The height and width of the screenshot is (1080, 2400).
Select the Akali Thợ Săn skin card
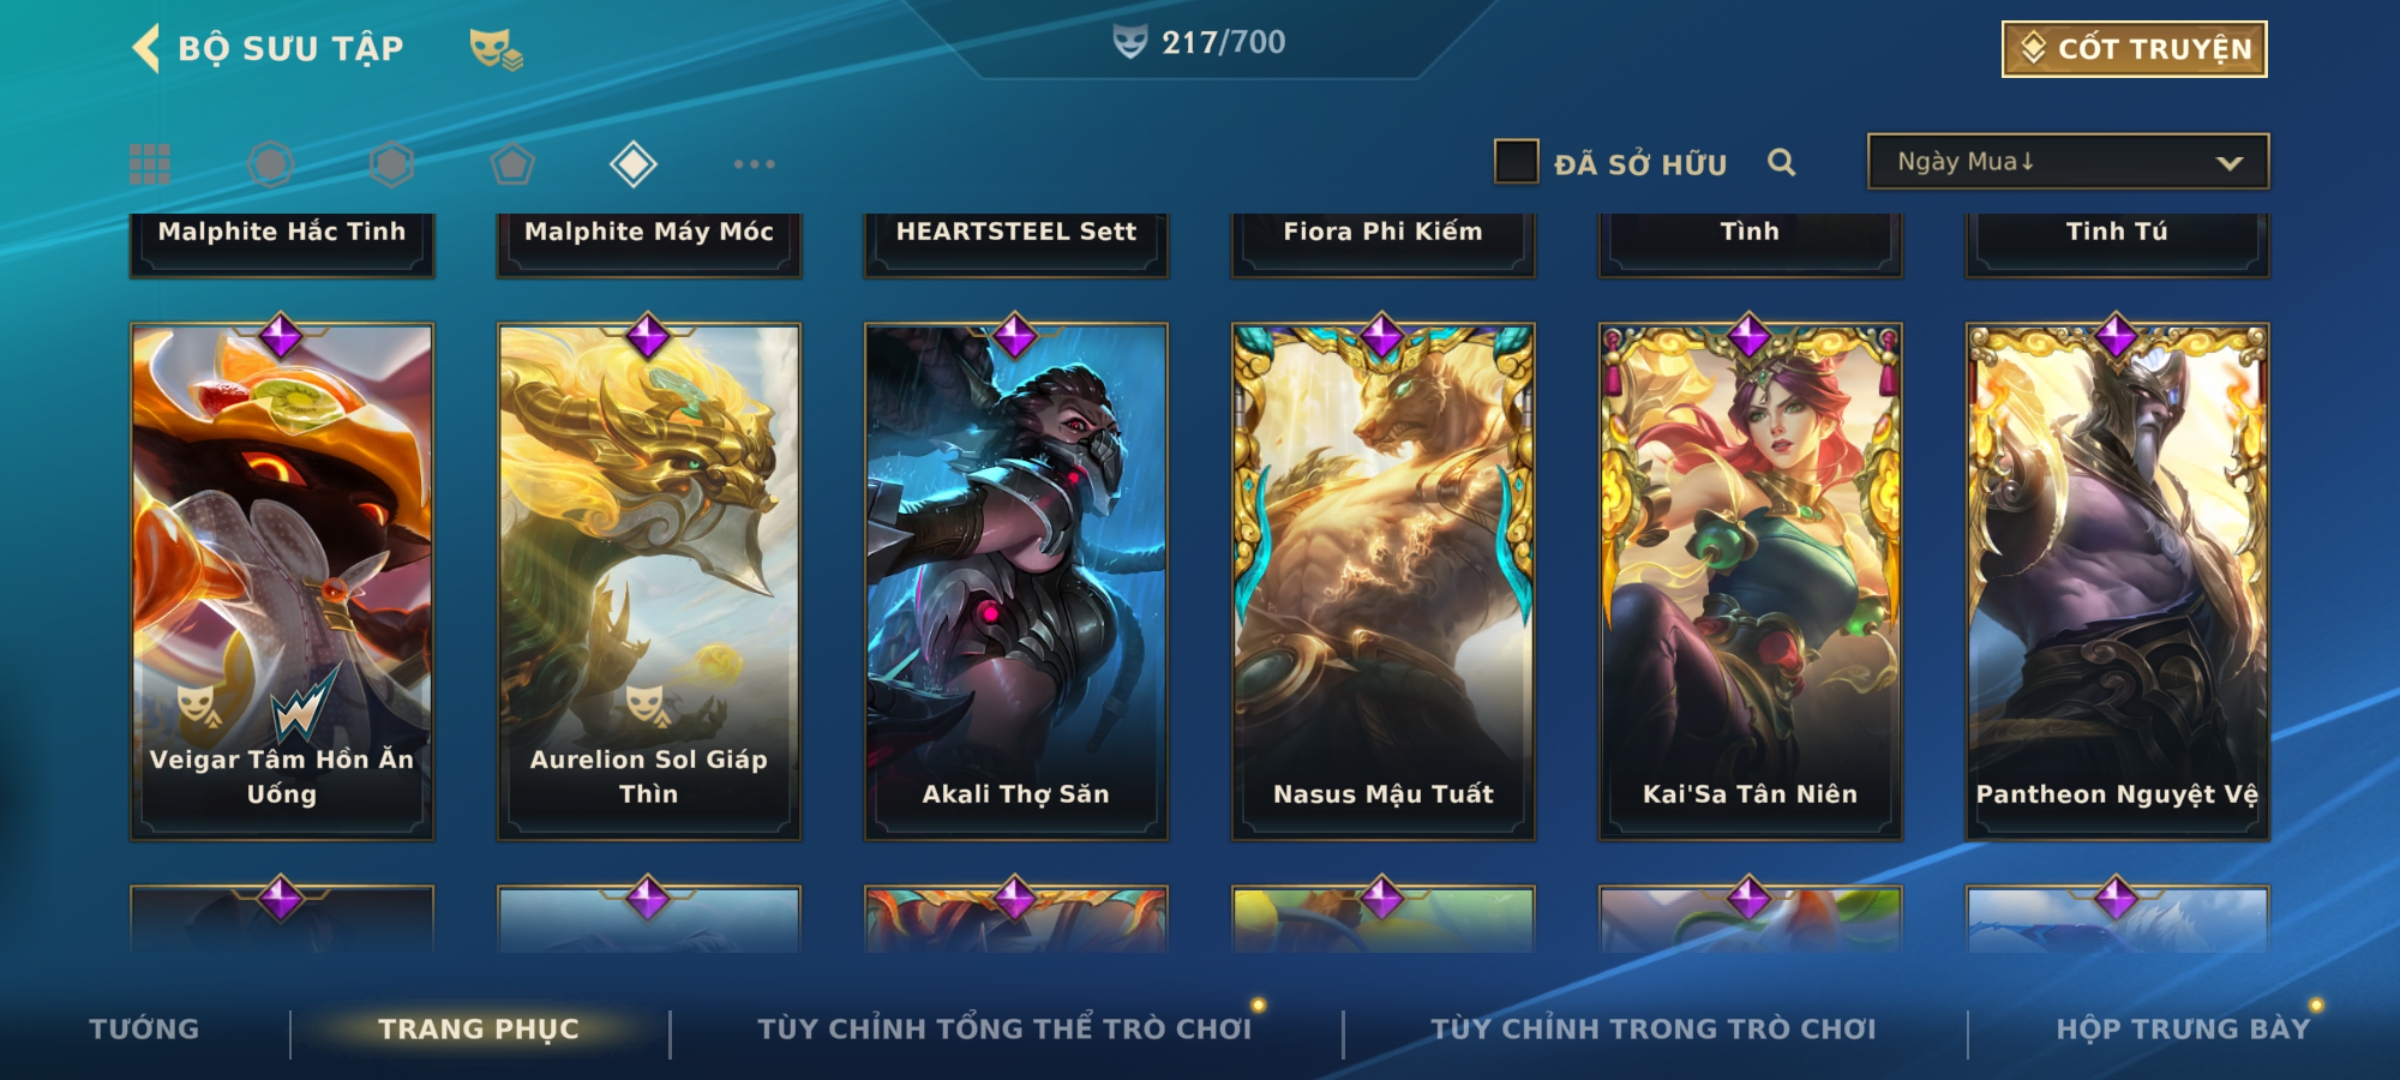pos(1016,580)
